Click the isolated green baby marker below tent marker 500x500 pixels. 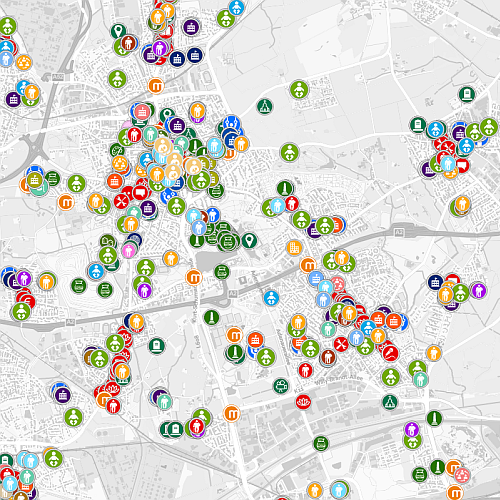(x=290, y=152)
